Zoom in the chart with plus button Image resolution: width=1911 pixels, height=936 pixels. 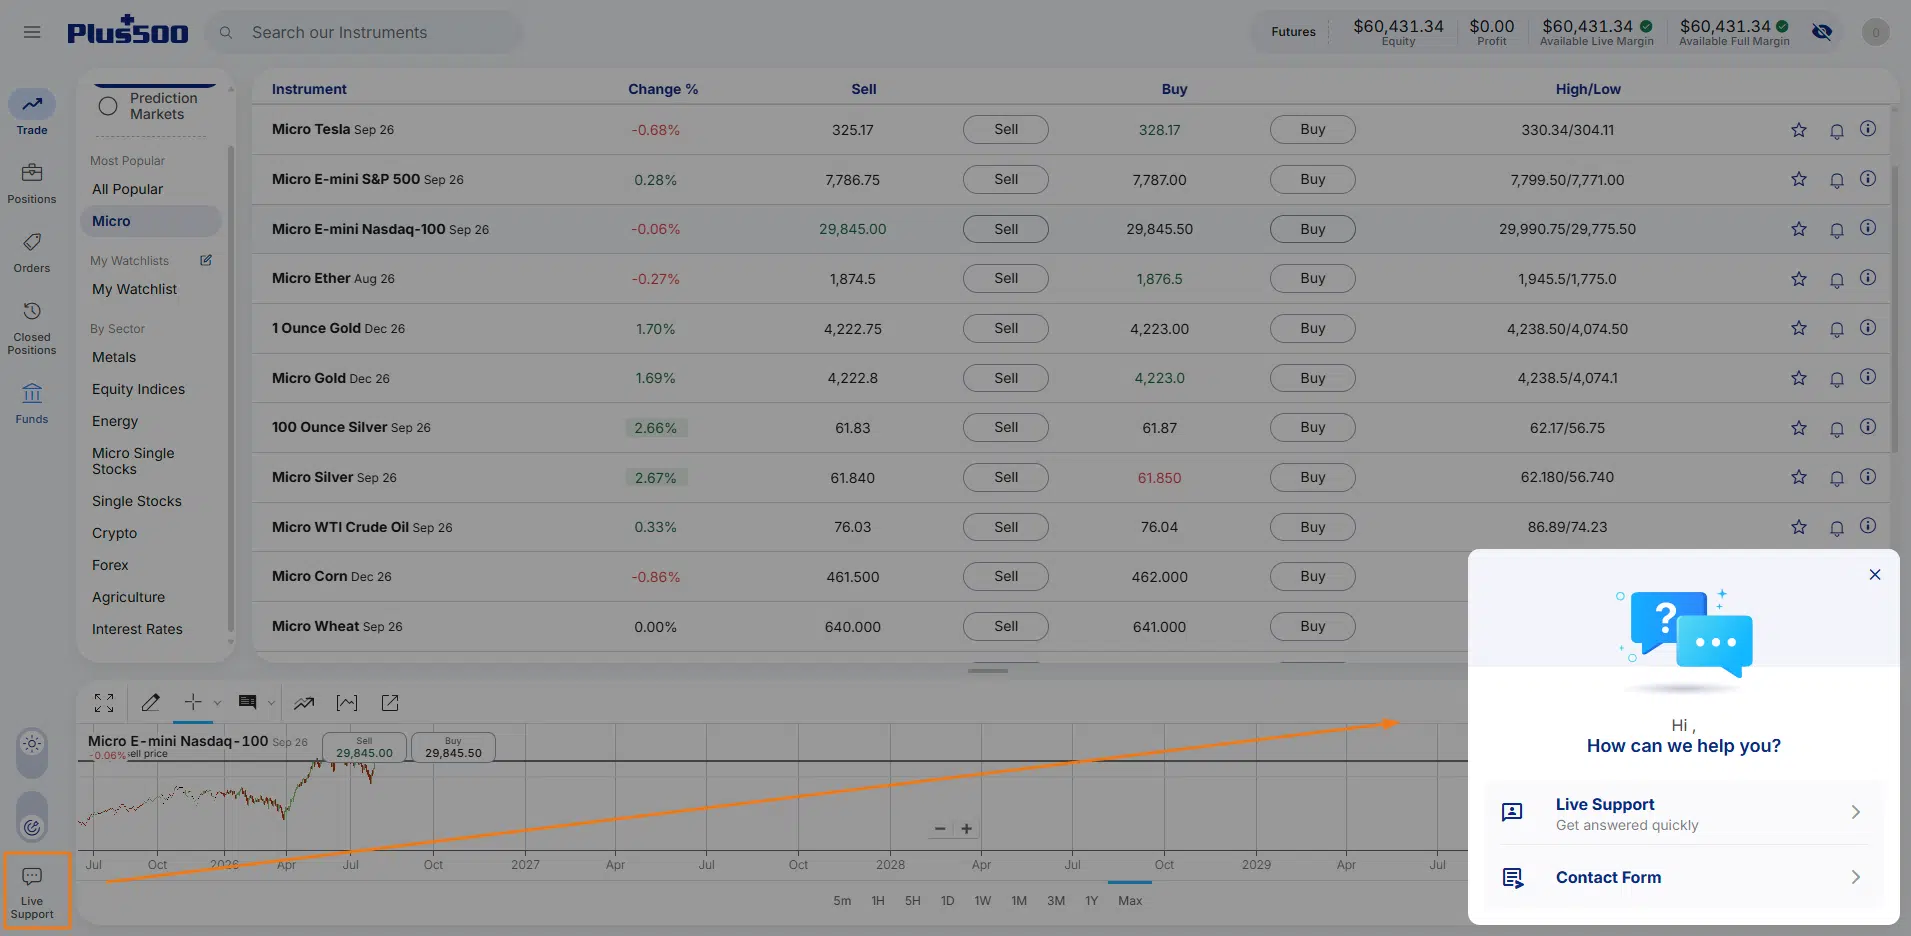[967, 829]
